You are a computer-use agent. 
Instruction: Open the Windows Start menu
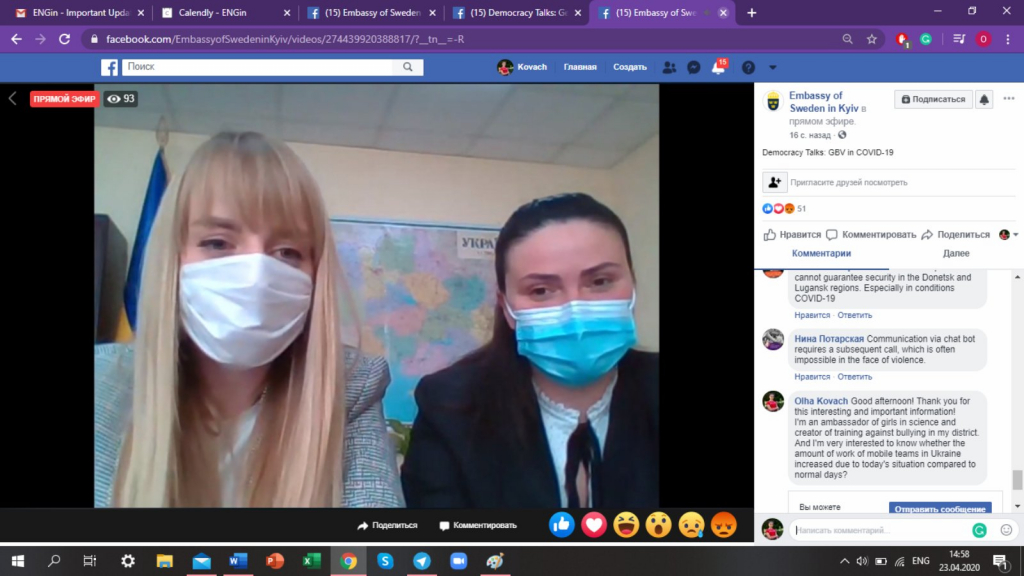point(18,561)
